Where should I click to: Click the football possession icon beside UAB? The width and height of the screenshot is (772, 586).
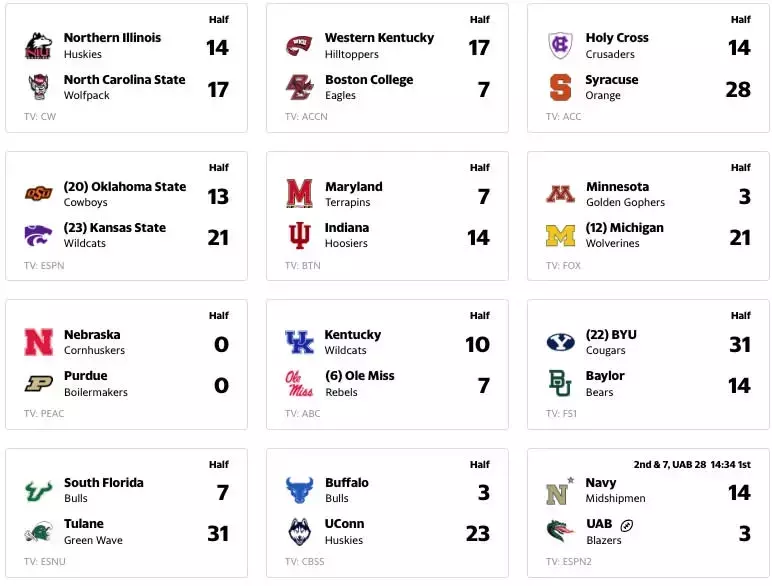coord(626,525)
